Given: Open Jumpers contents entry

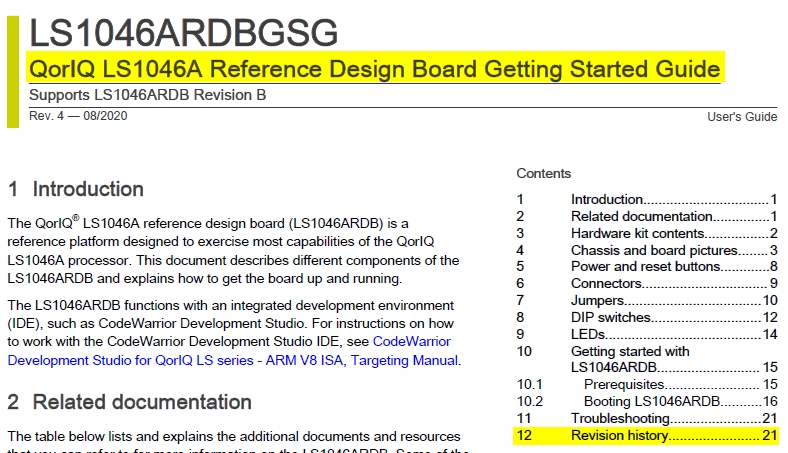Looking at the screenshot, I should point(647,301).
